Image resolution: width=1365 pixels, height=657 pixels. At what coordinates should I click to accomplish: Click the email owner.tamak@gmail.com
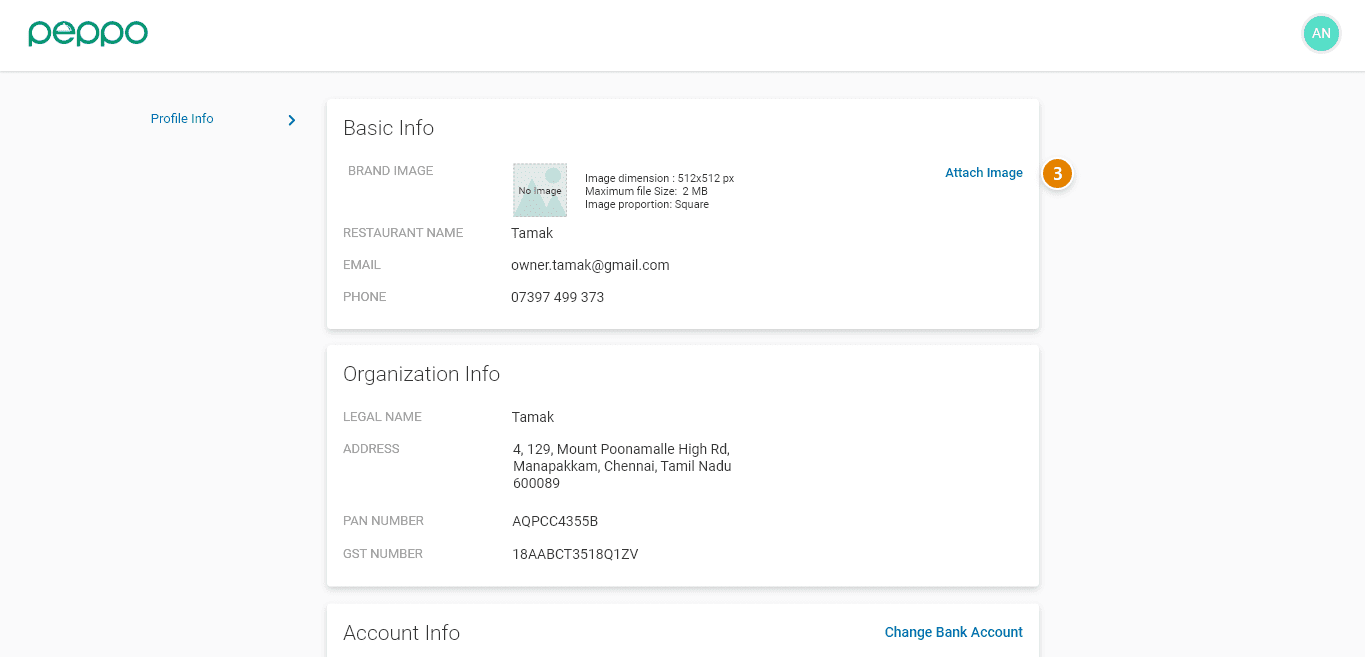coord(590,265)
